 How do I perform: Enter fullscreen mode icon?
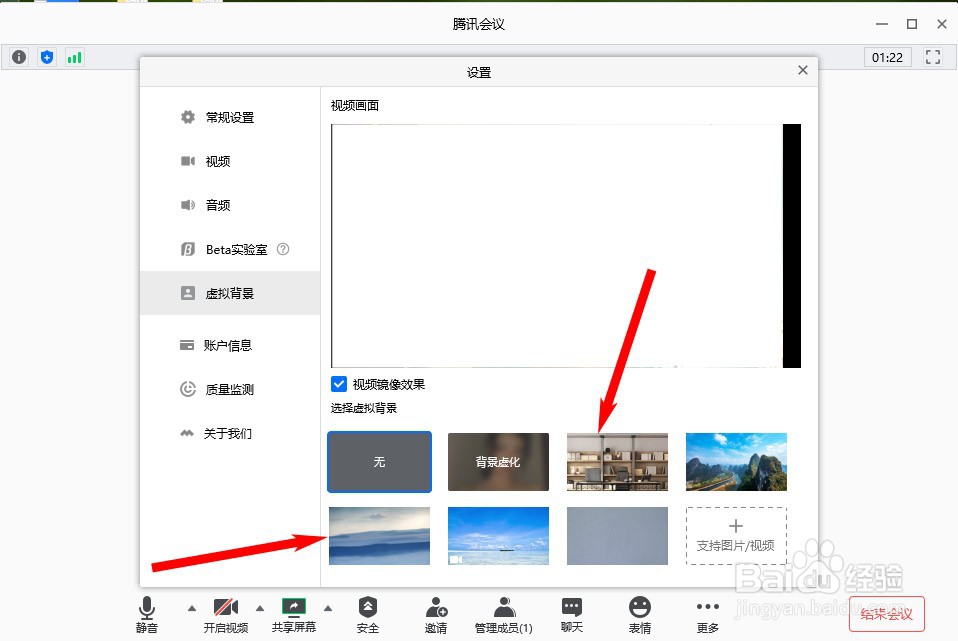tap(933, 57)
